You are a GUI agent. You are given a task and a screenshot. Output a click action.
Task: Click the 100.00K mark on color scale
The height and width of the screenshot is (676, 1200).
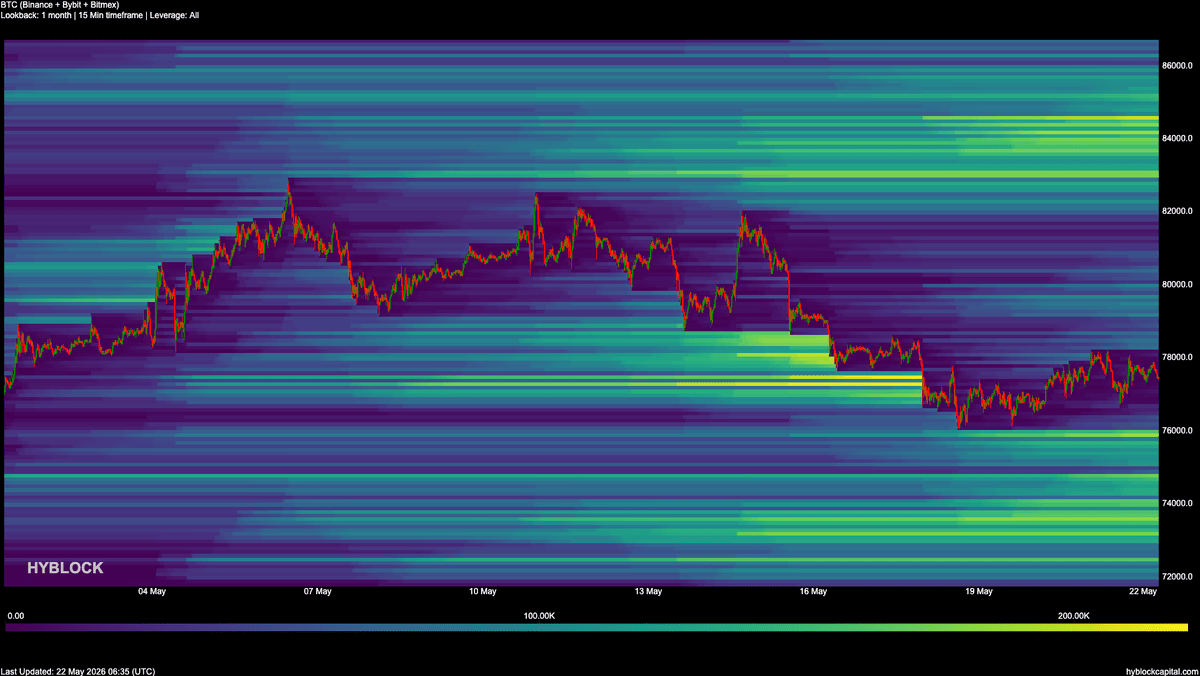pos(539,616)
